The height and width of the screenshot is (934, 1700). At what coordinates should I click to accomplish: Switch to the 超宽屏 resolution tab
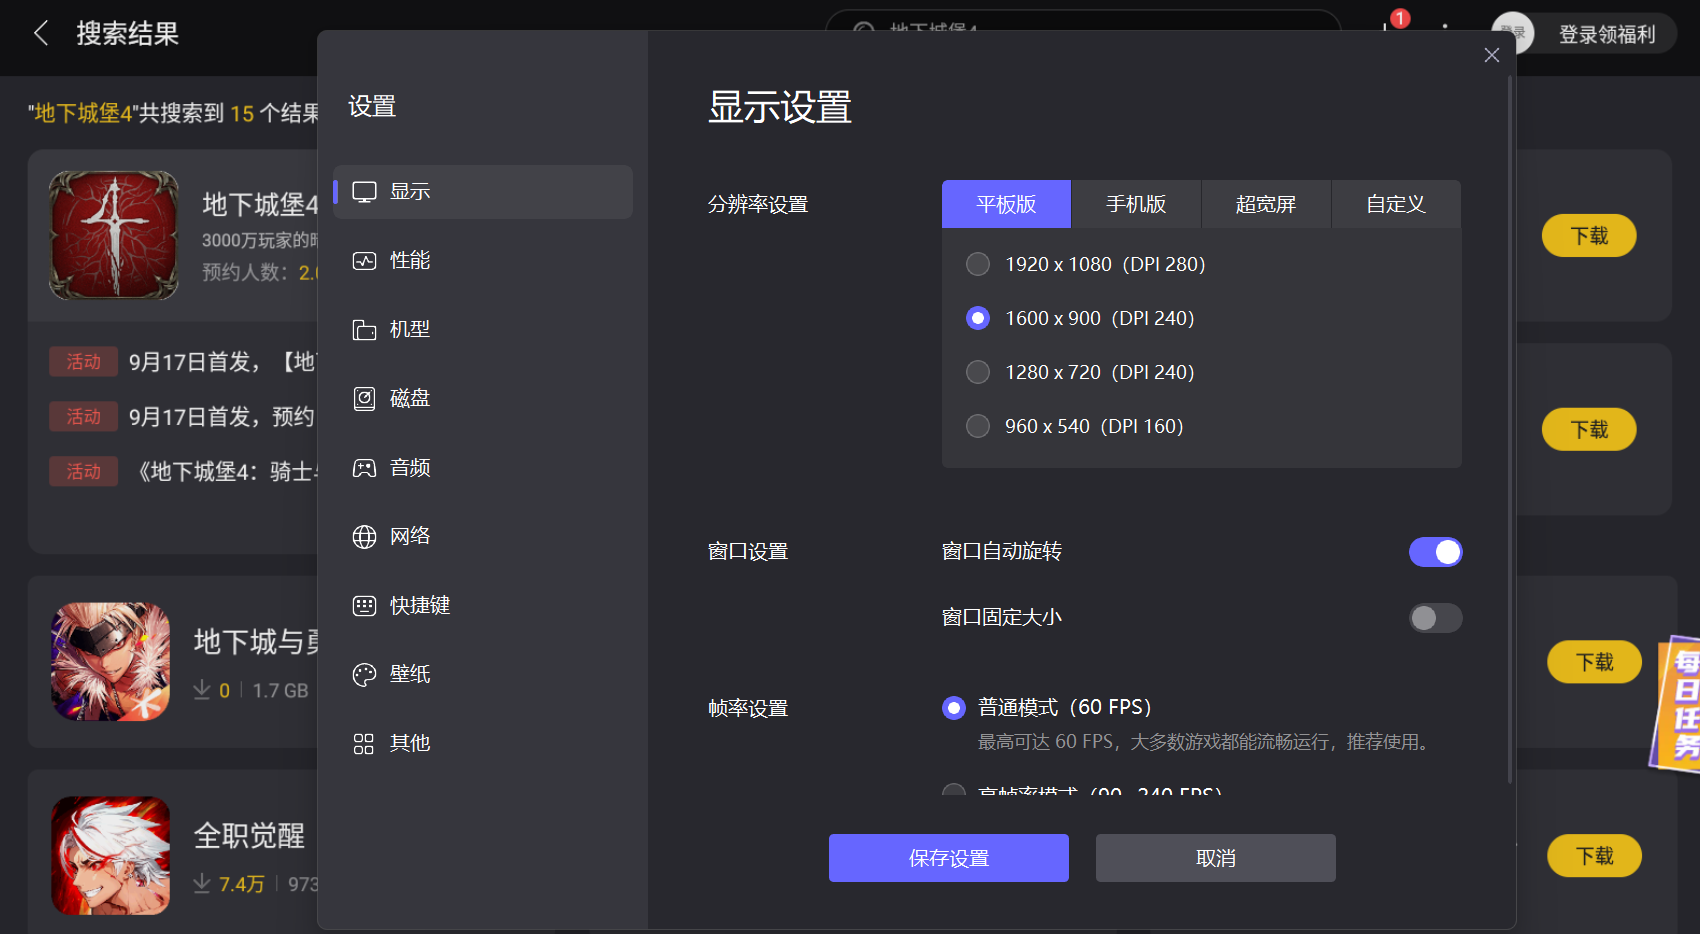[1266, 204]
